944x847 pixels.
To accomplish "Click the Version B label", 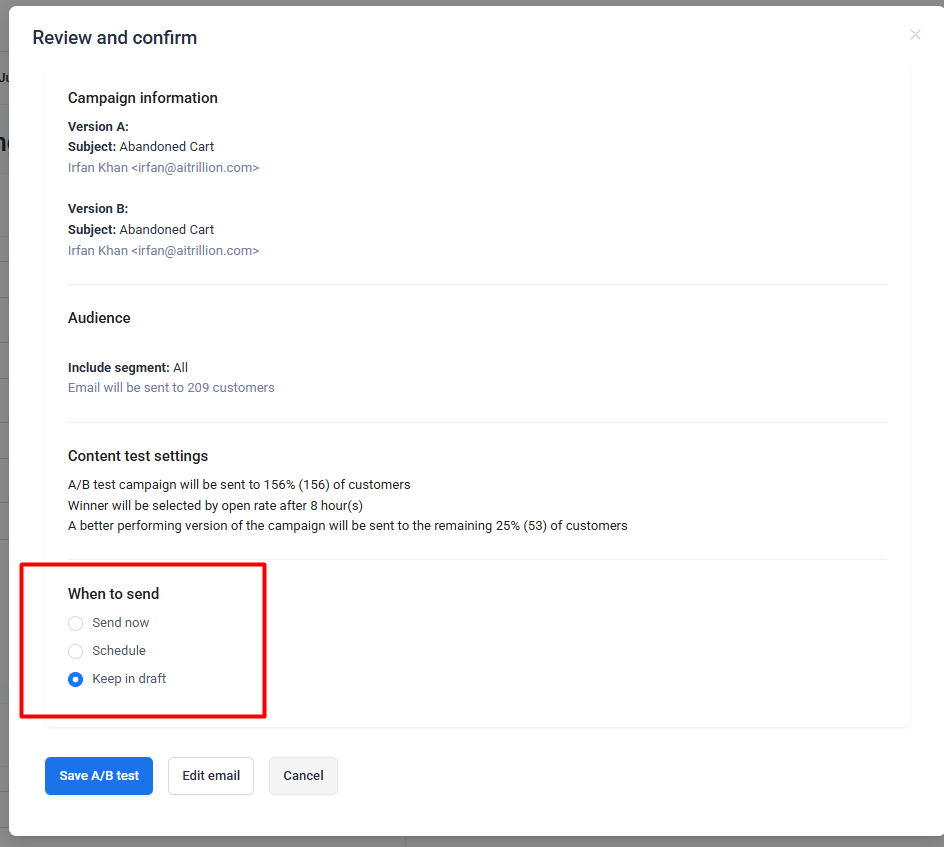I will tap(98, 209).
